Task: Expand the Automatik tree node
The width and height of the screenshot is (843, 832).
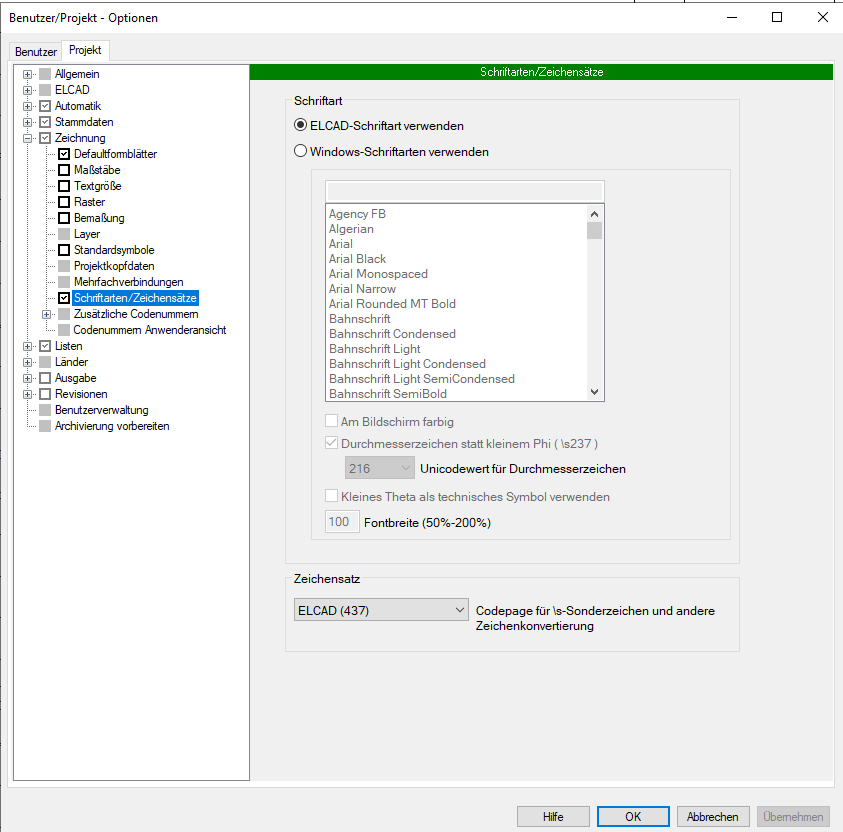Action: [27, 106]
